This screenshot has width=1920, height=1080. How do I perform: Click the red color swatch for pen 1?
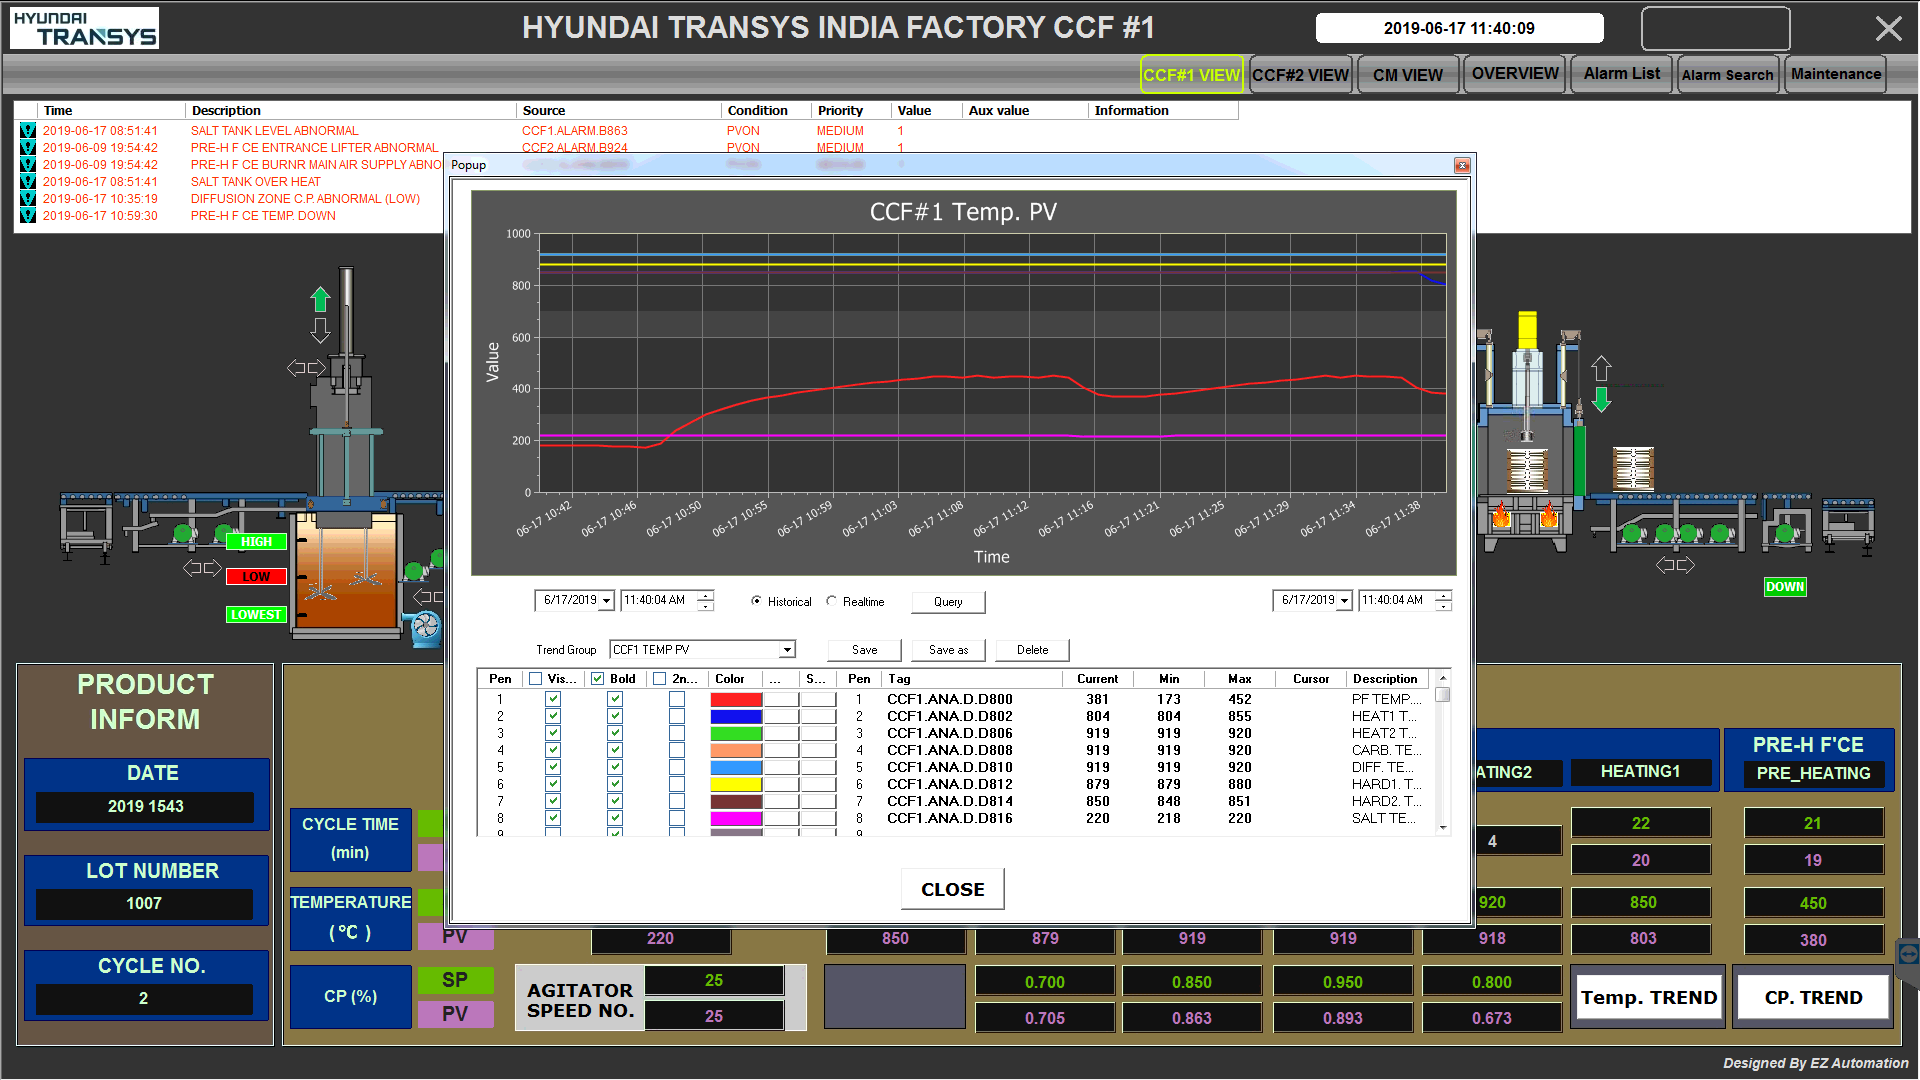click(x=736, y=699)
